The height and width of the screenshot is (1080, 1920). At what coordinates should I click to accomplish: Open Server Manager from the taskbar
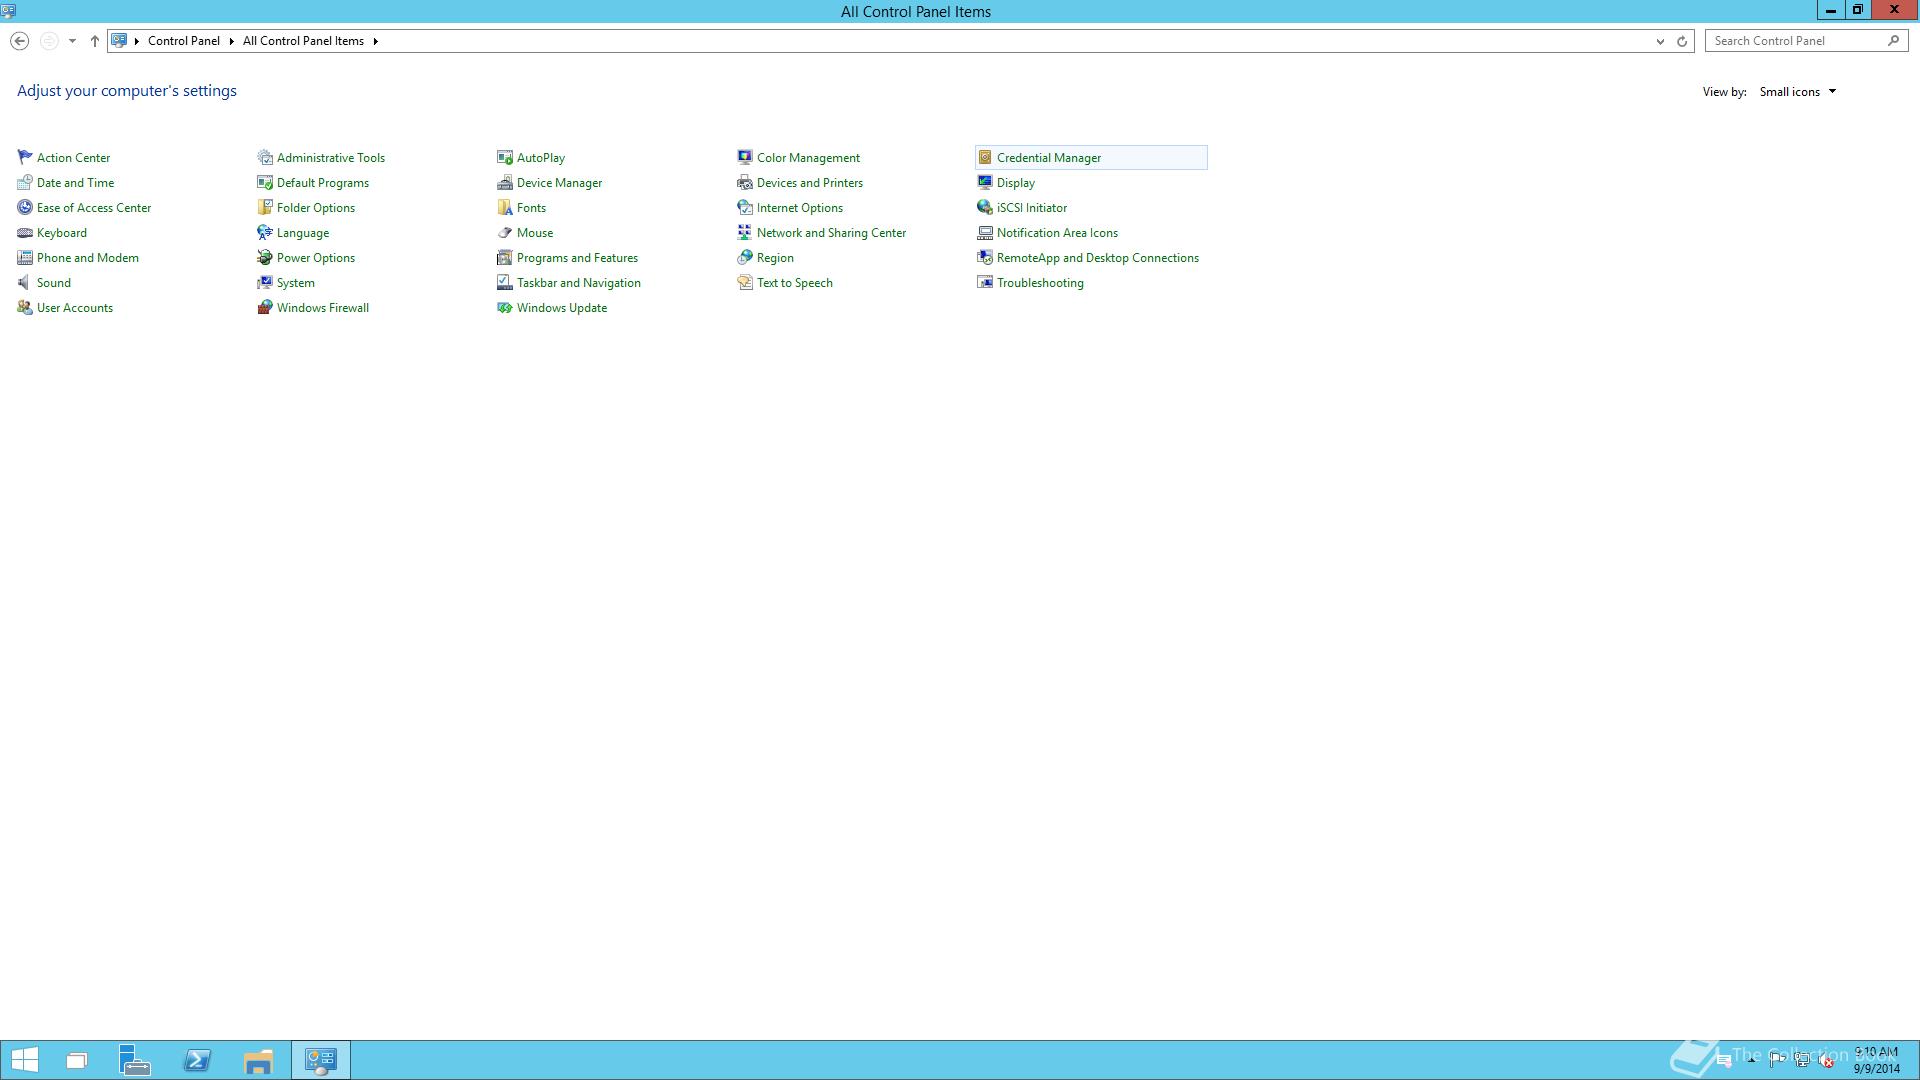tap(135, 1060)
